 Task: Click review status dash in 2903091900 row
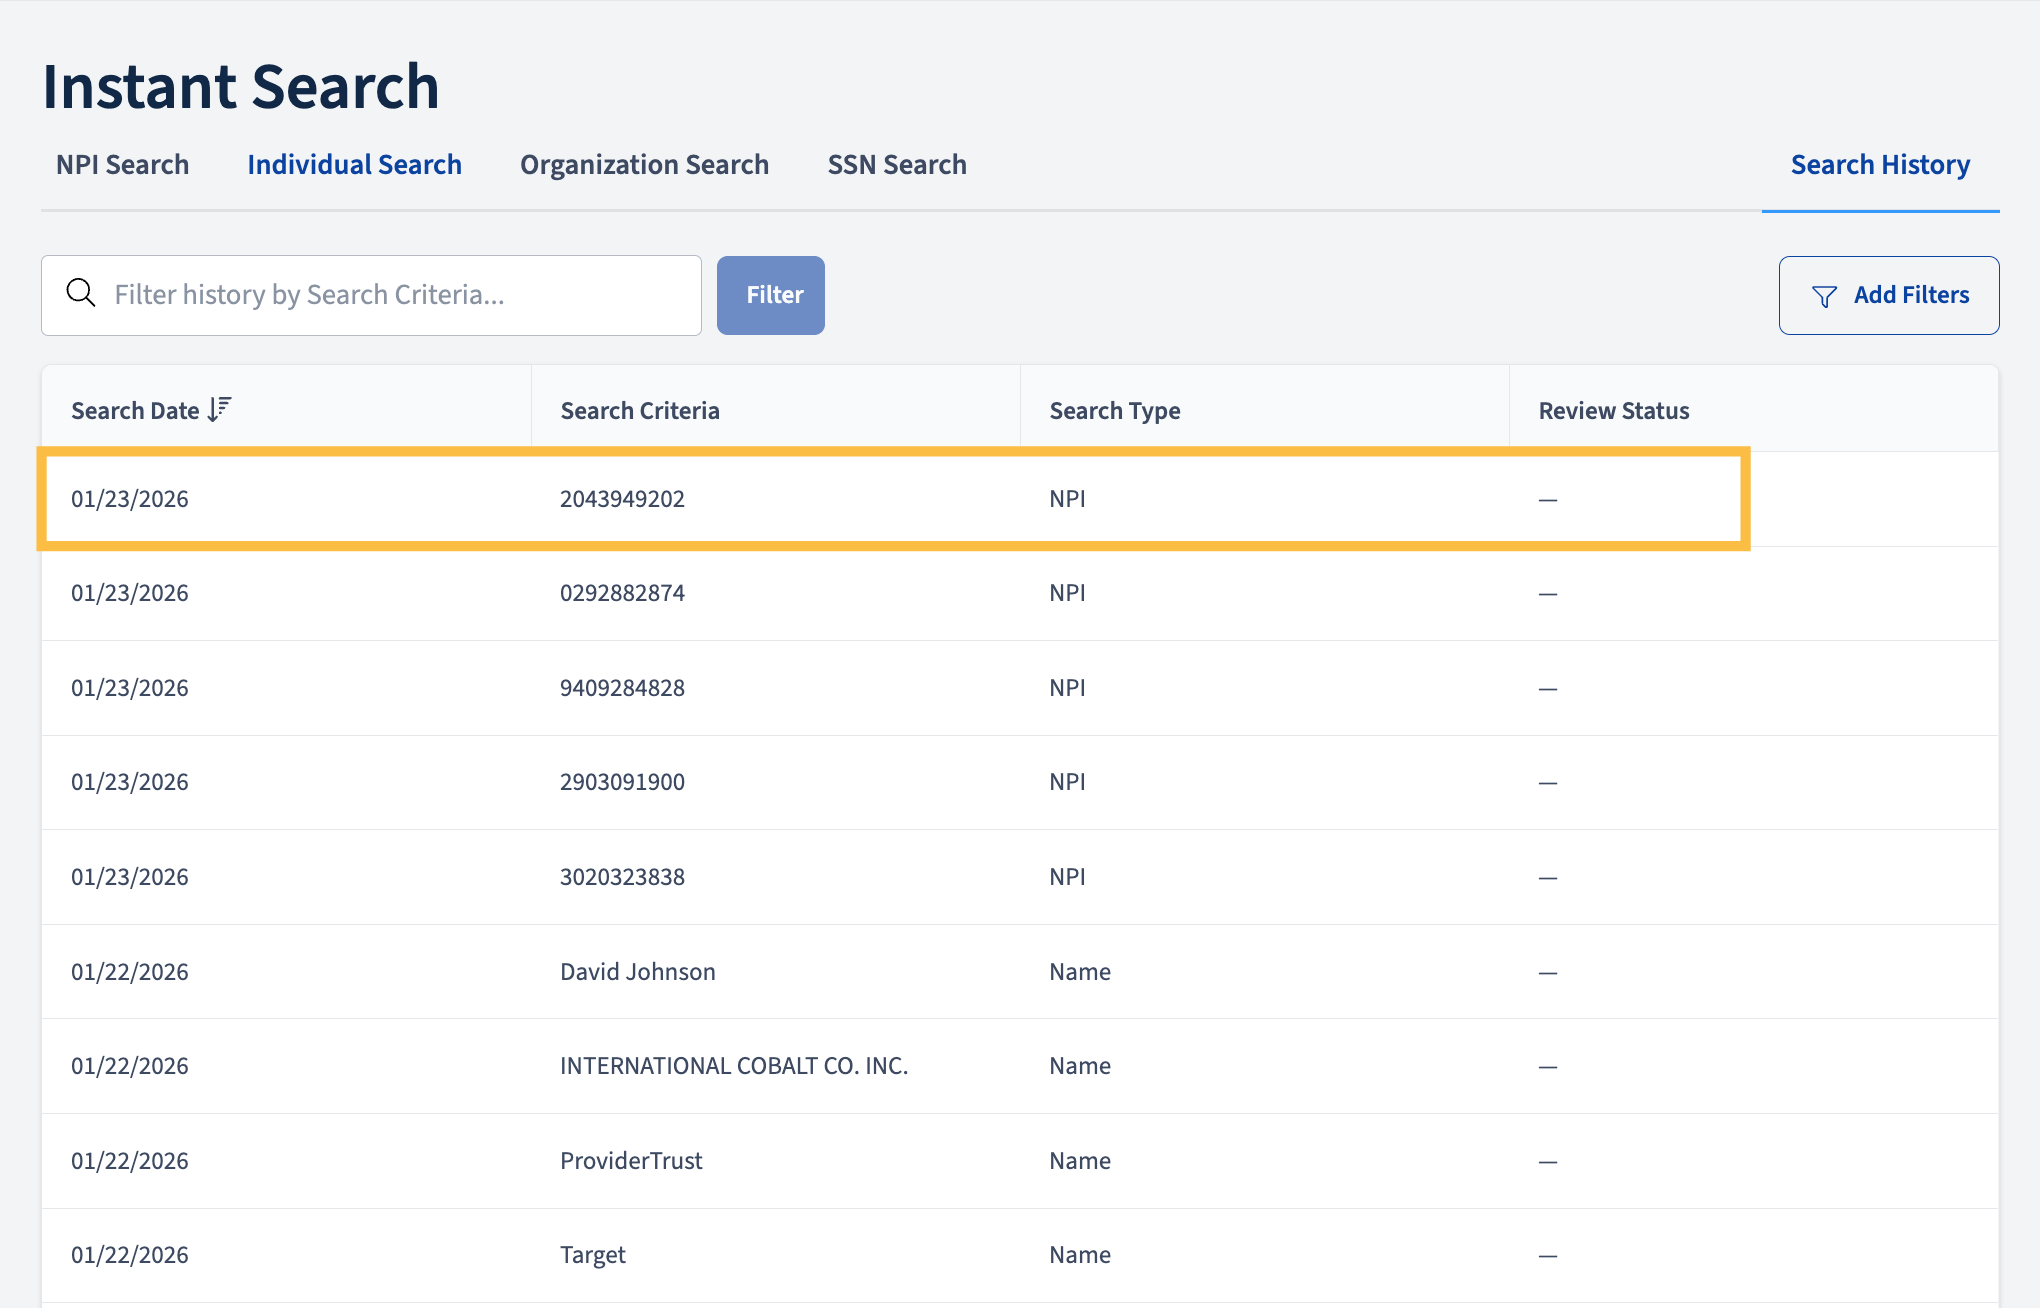(x=1548, y=783)
